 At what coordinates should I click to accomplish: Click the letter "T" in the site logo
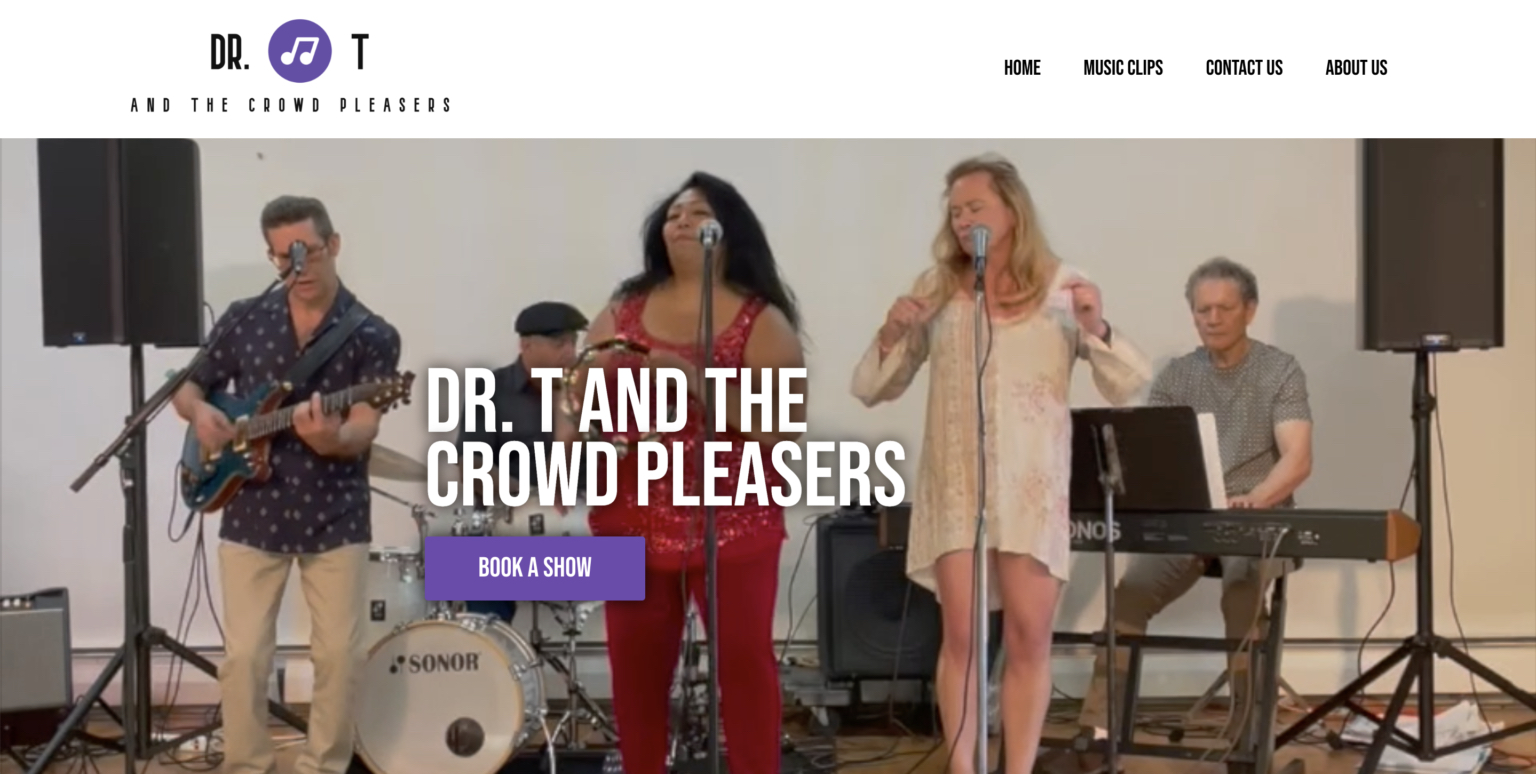360,52
